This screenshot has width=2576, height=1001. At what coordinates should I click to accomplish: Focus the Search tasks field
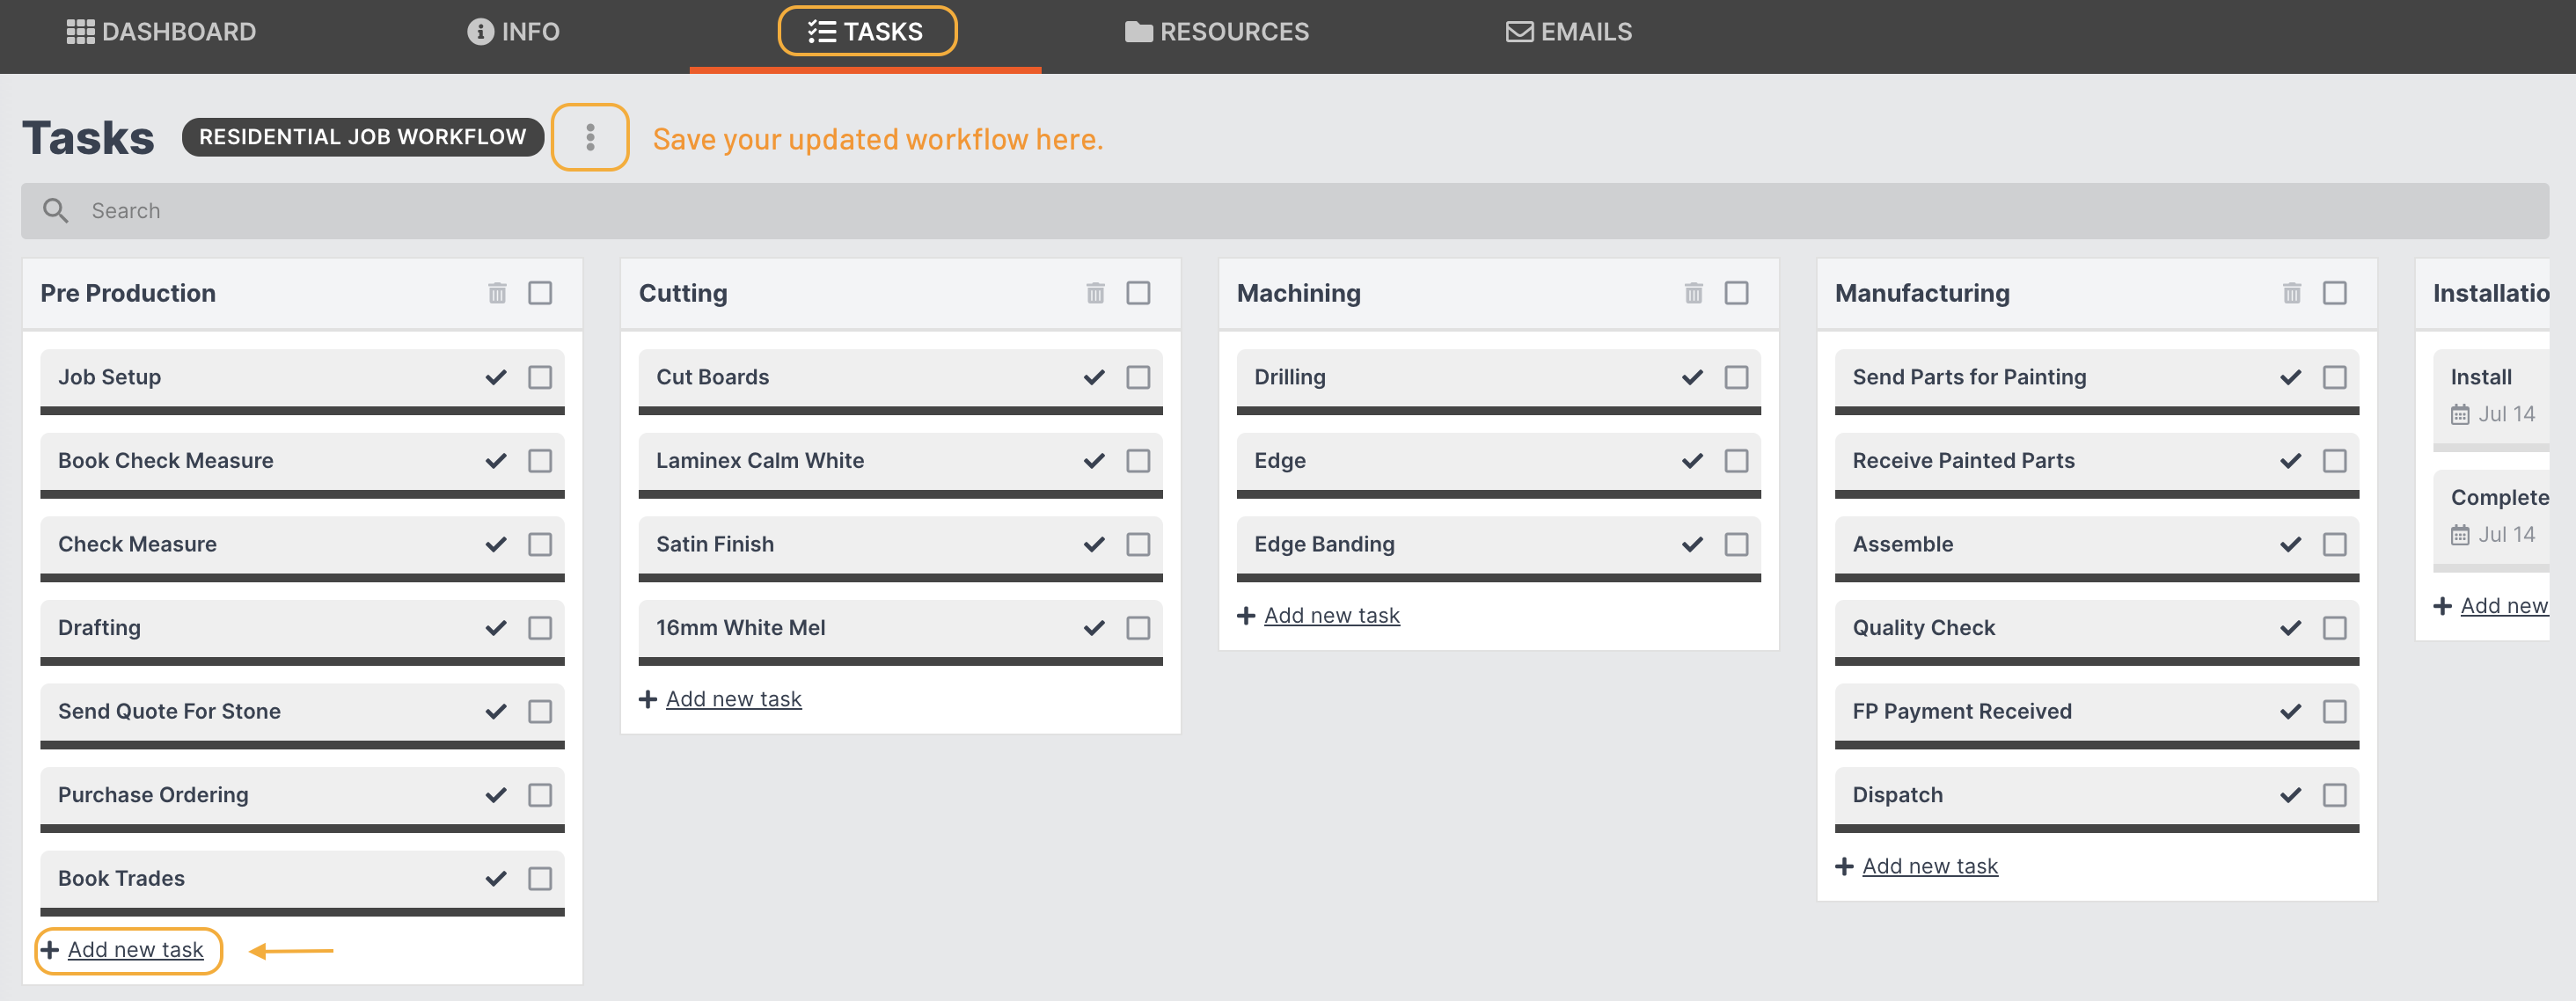[1284, 210]
